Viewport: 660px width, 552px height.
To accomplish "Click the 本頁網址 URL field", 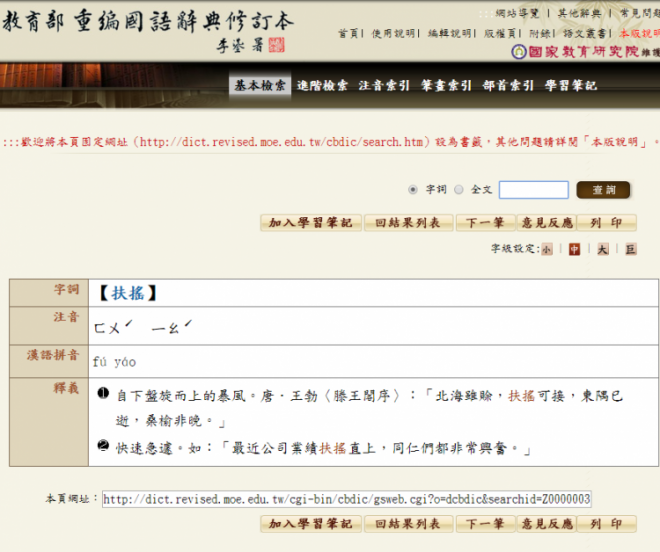I will click(347, 499).
